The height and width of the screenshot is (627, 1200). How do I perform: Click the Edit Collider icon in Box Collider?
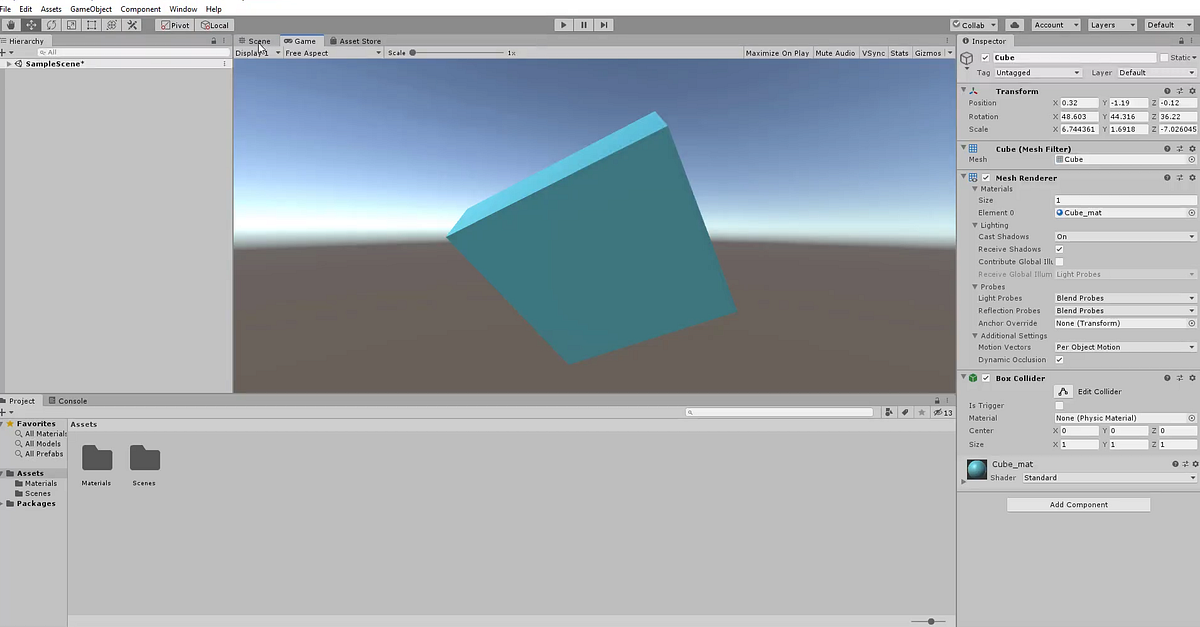(1063, 391)
